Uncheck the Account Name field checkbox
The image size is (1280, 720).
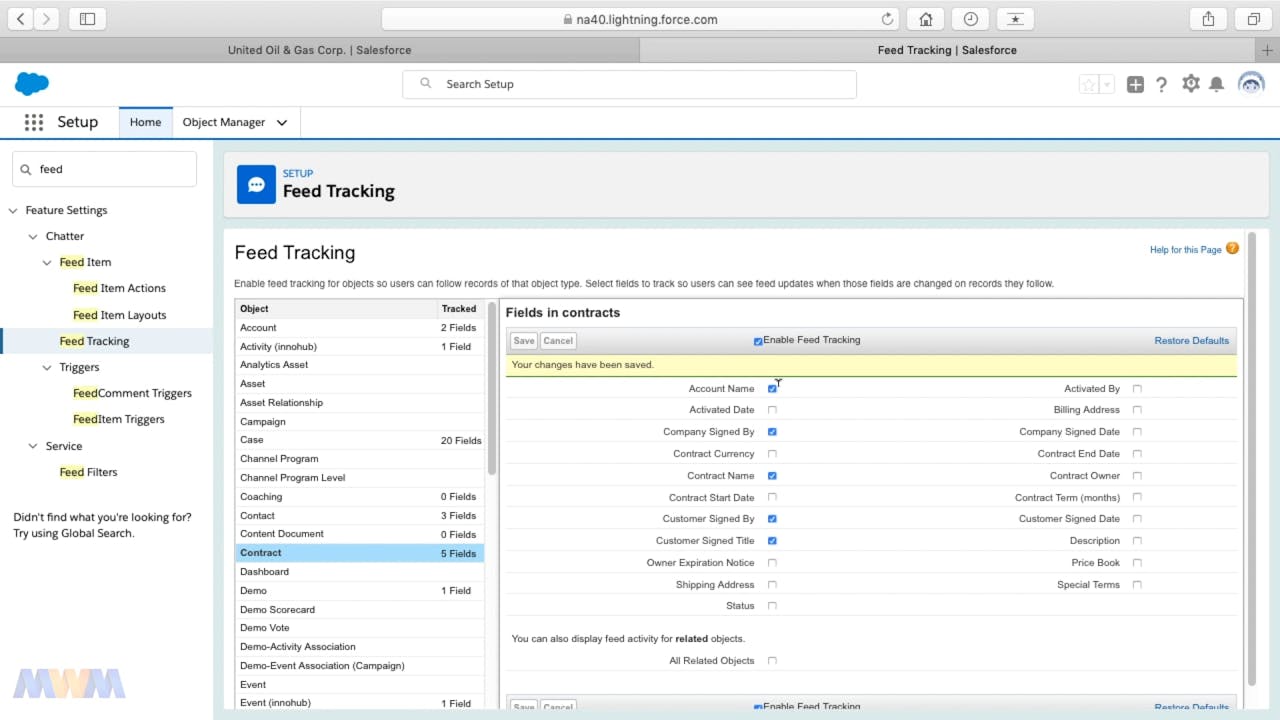pos(772,389)
